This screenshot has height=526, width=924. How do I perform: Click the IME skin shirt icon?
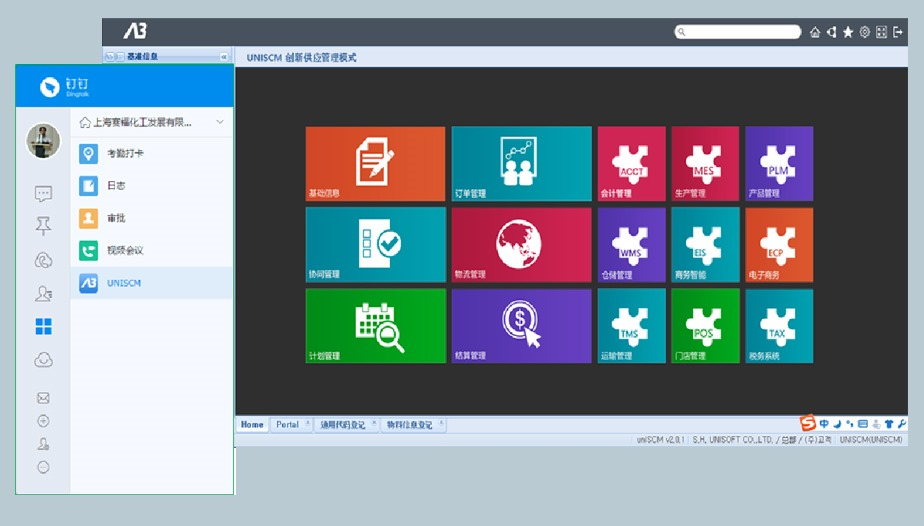pyautogui.click(x=889, y=424)
